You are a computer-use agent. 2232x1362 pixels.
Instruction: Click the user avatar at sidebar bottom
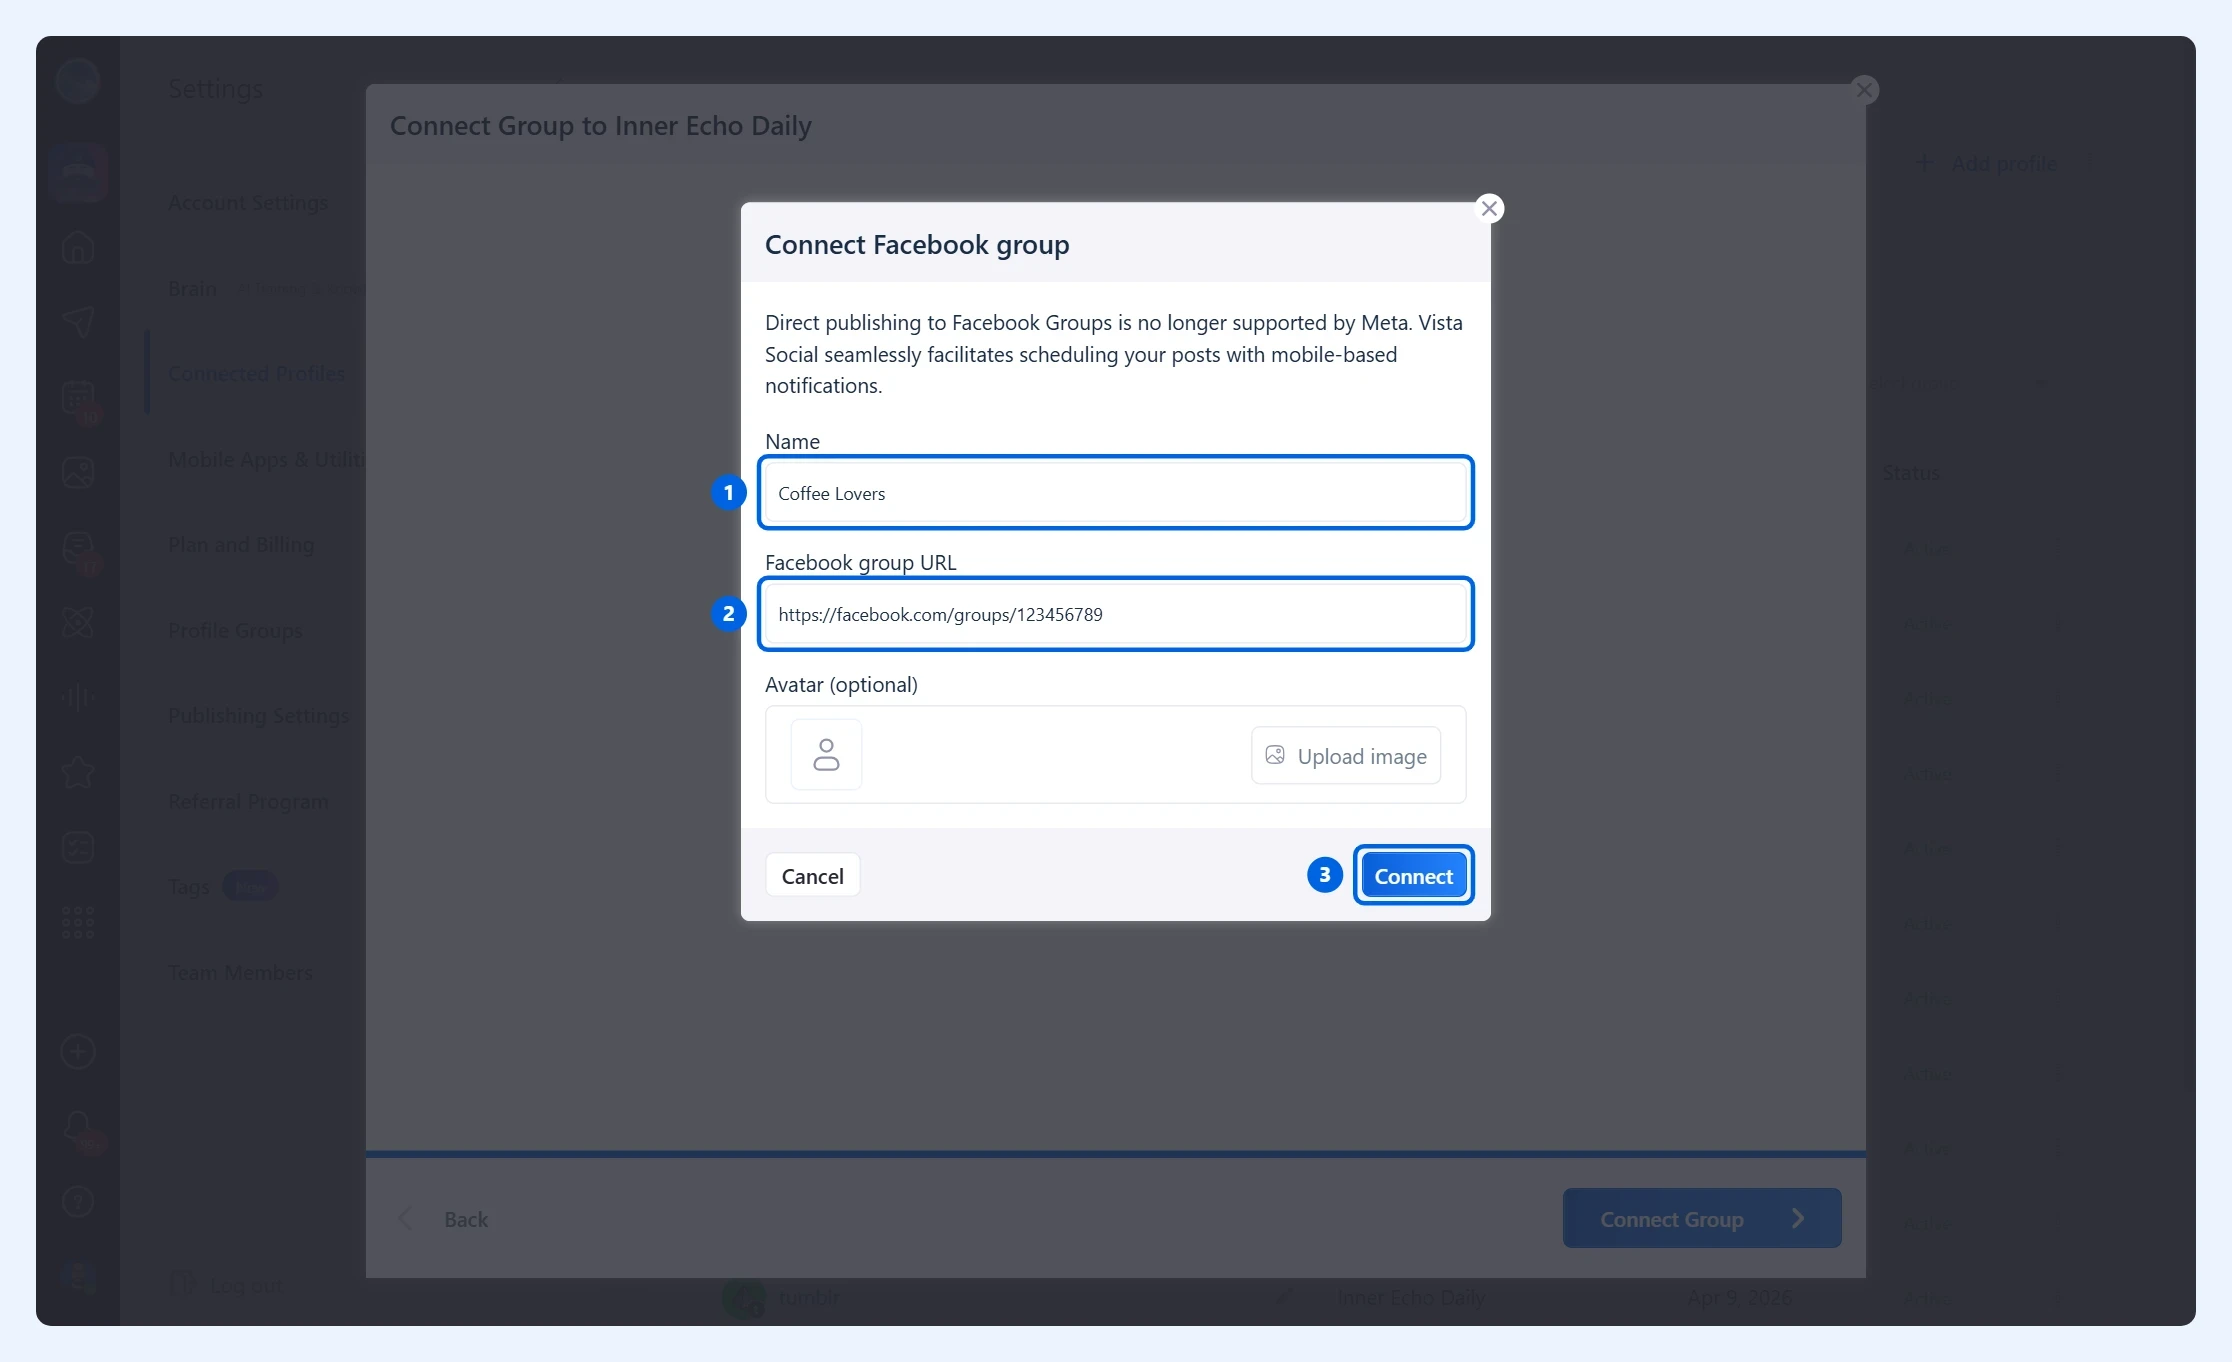(x=78, y=1277)
